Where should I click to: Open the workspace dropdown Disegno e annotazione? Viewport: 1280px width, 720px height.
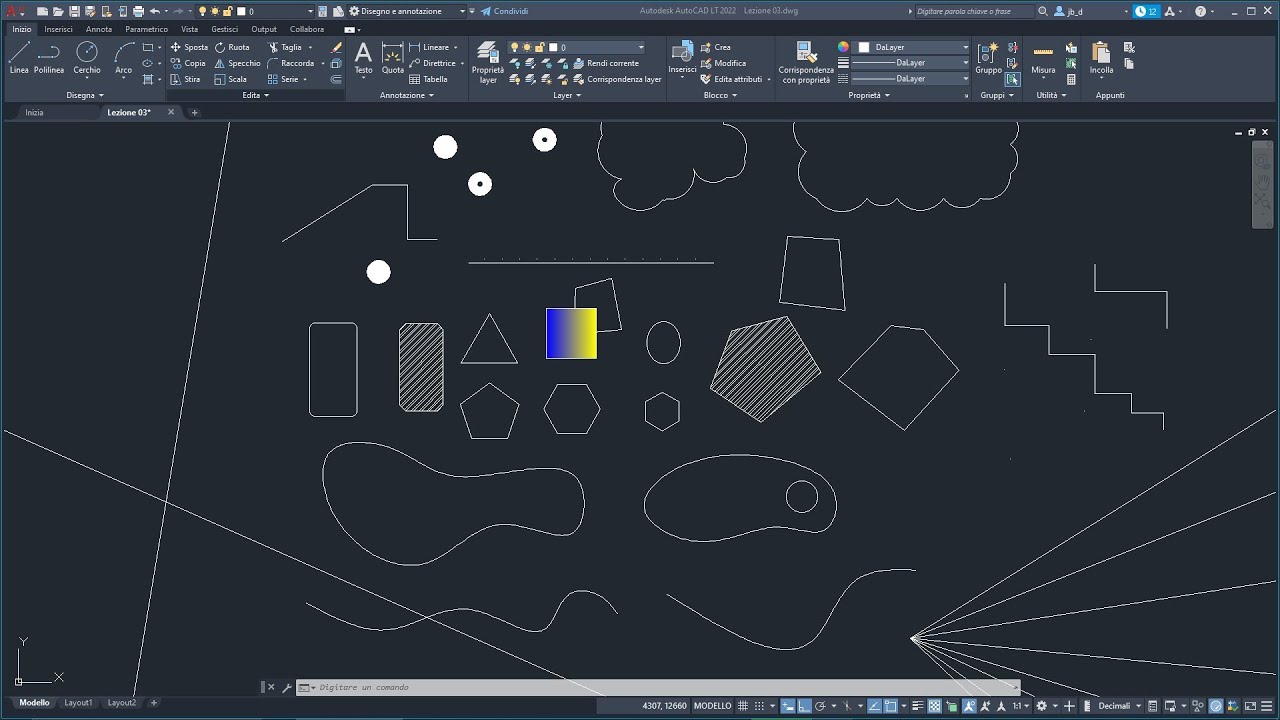pos(407,11)
